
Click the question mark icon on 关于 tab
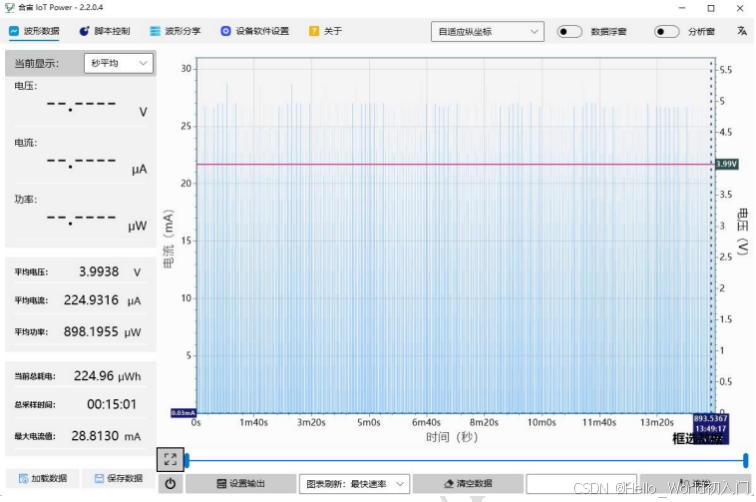[x=314, y=31]
